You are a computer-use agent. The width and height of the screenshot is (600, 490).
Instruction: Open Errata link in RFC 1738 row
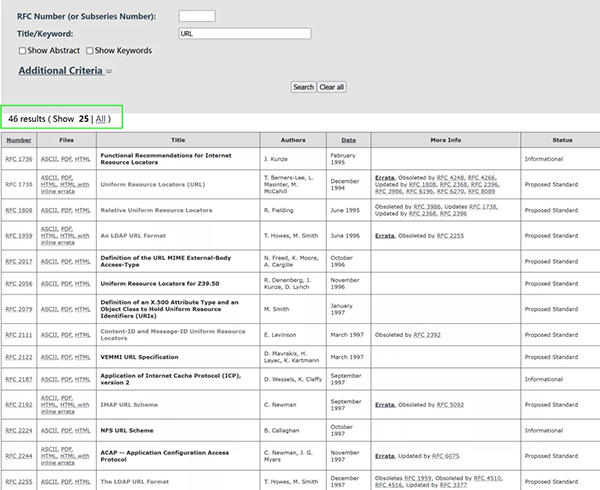[x=385, y=177]
